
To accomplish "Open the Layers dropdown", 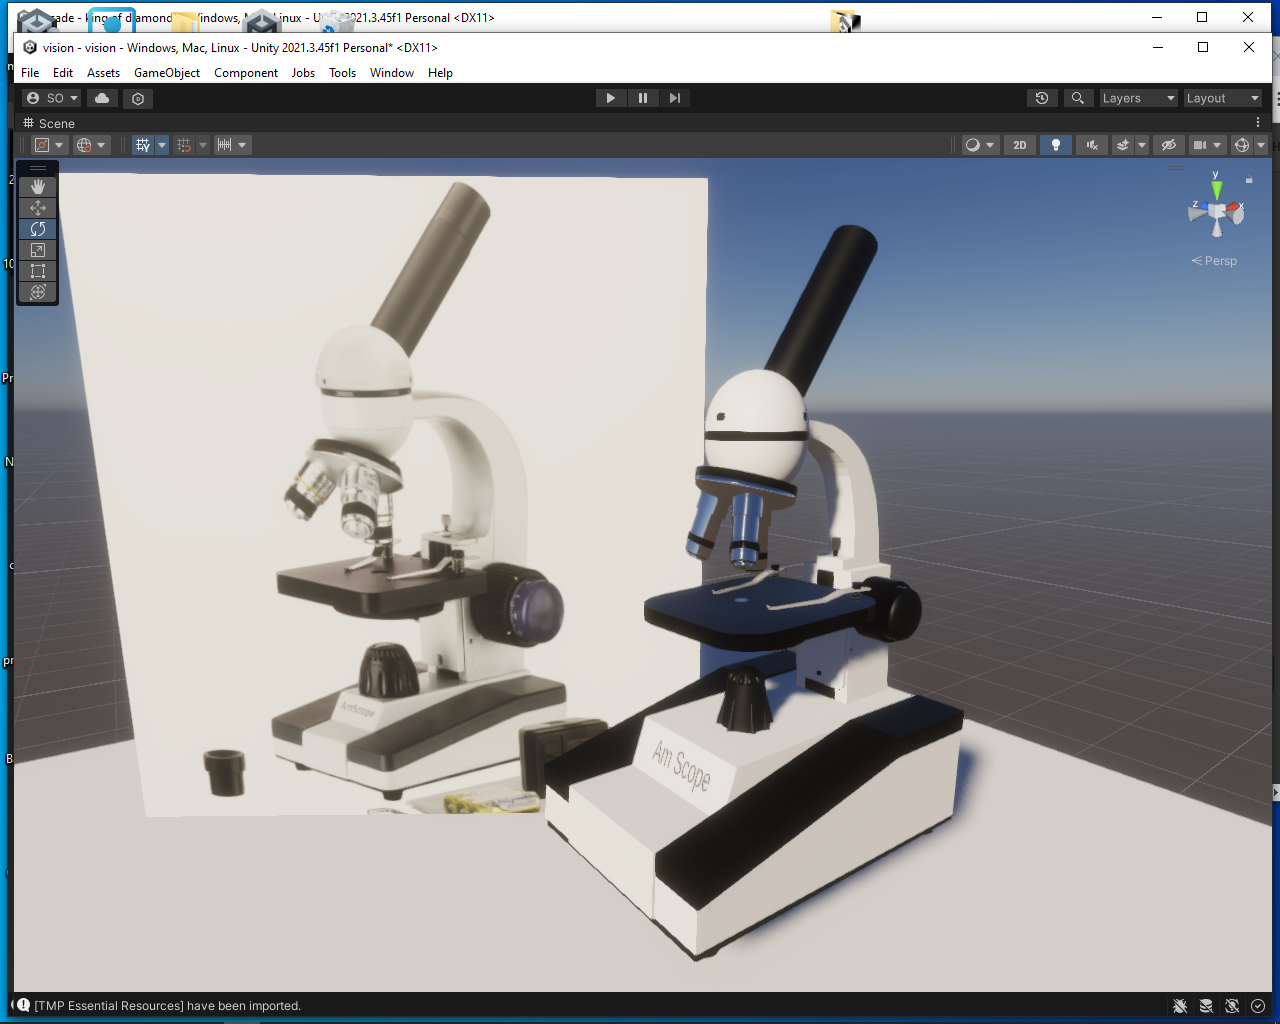I will (1139, 98).
